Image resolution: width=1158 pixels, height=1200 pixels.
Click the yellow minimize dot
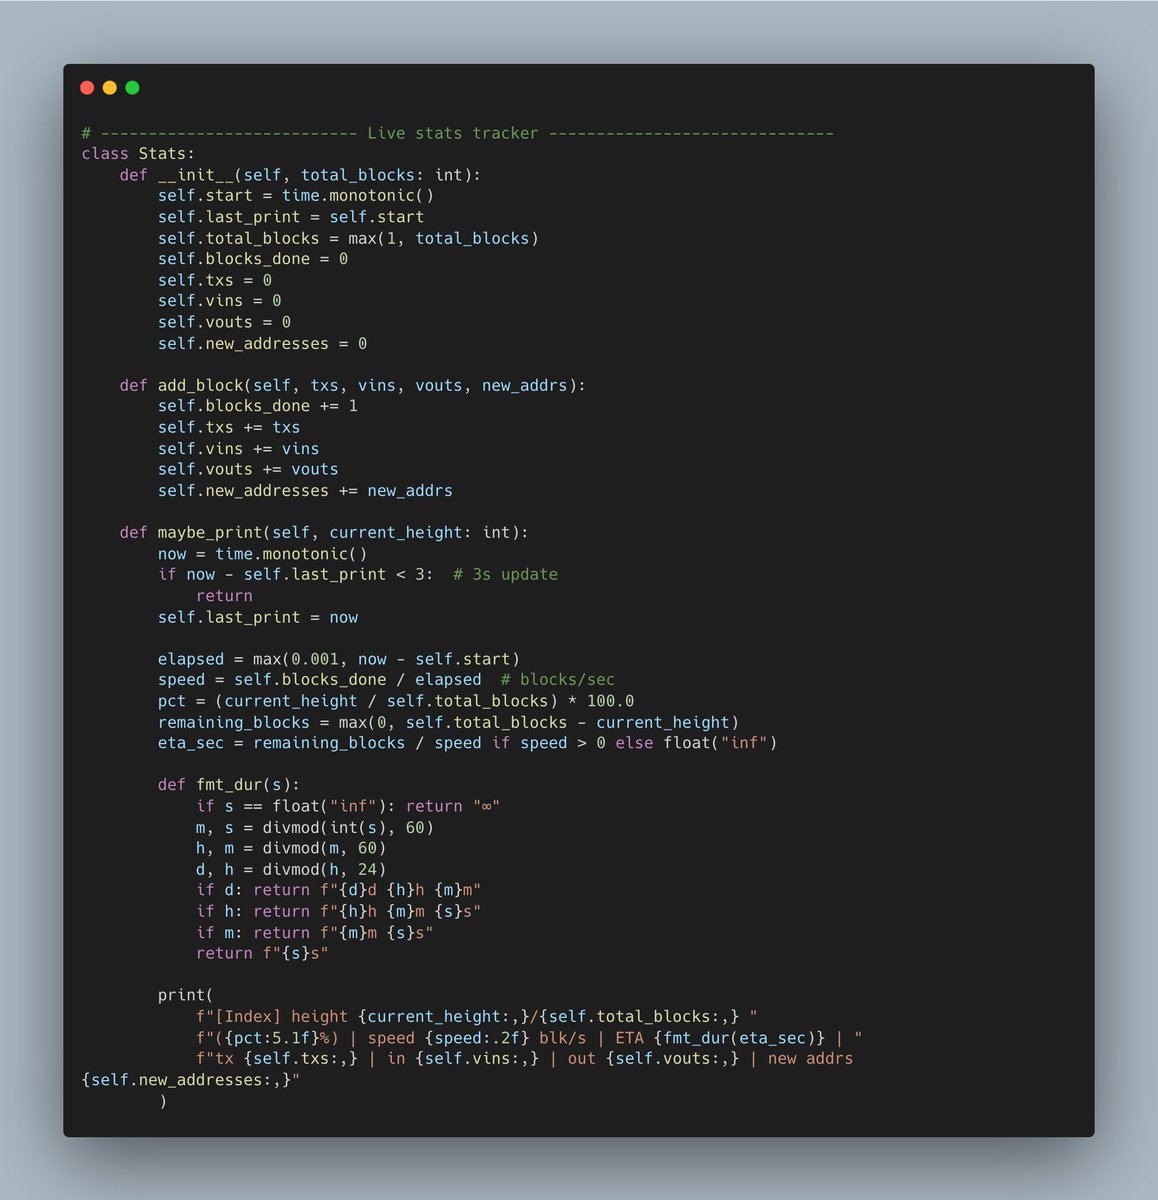point(110,88)
